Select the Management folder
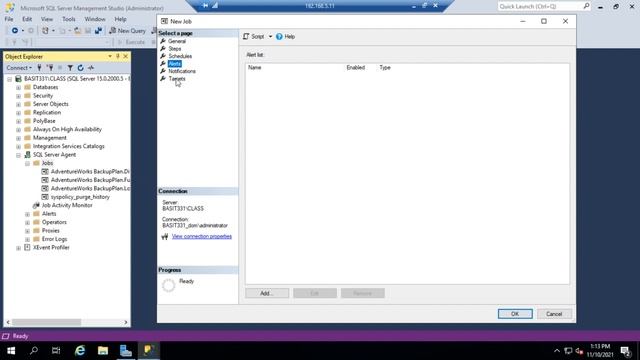640x360 pixels. [x=49, y=138]
